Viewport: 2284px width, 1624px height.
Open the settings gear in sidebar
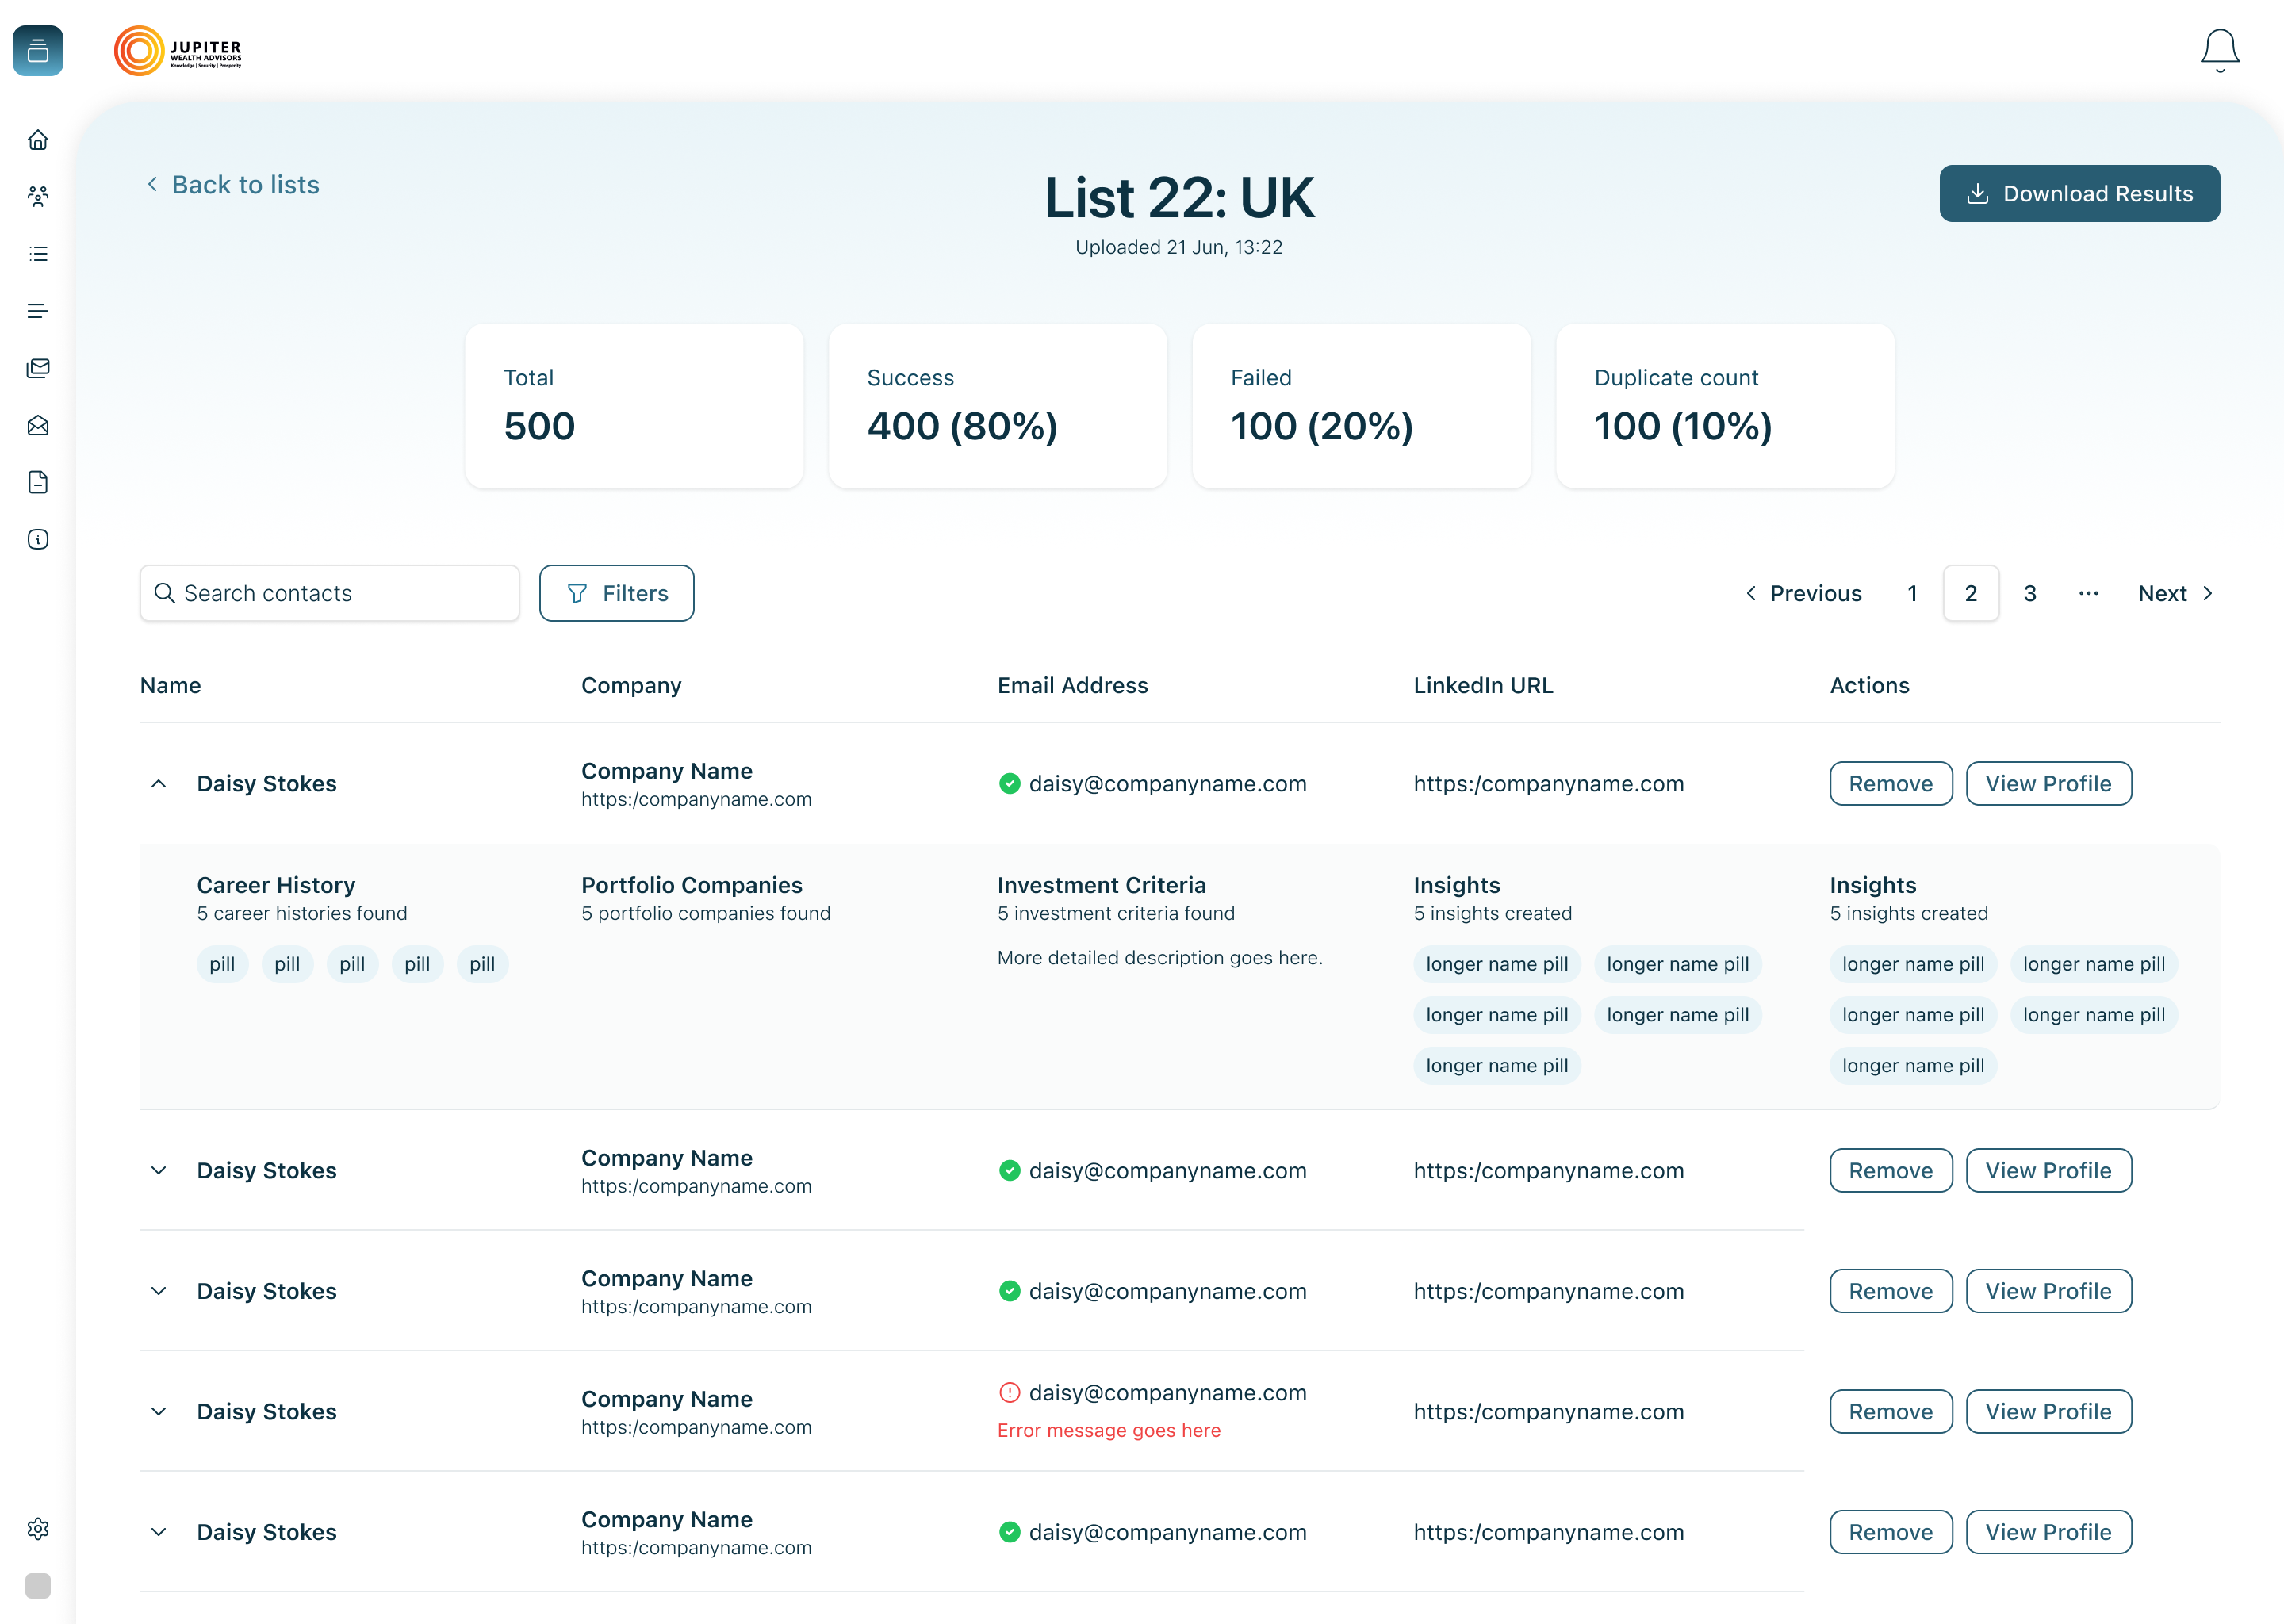[x=38, y=1528]
